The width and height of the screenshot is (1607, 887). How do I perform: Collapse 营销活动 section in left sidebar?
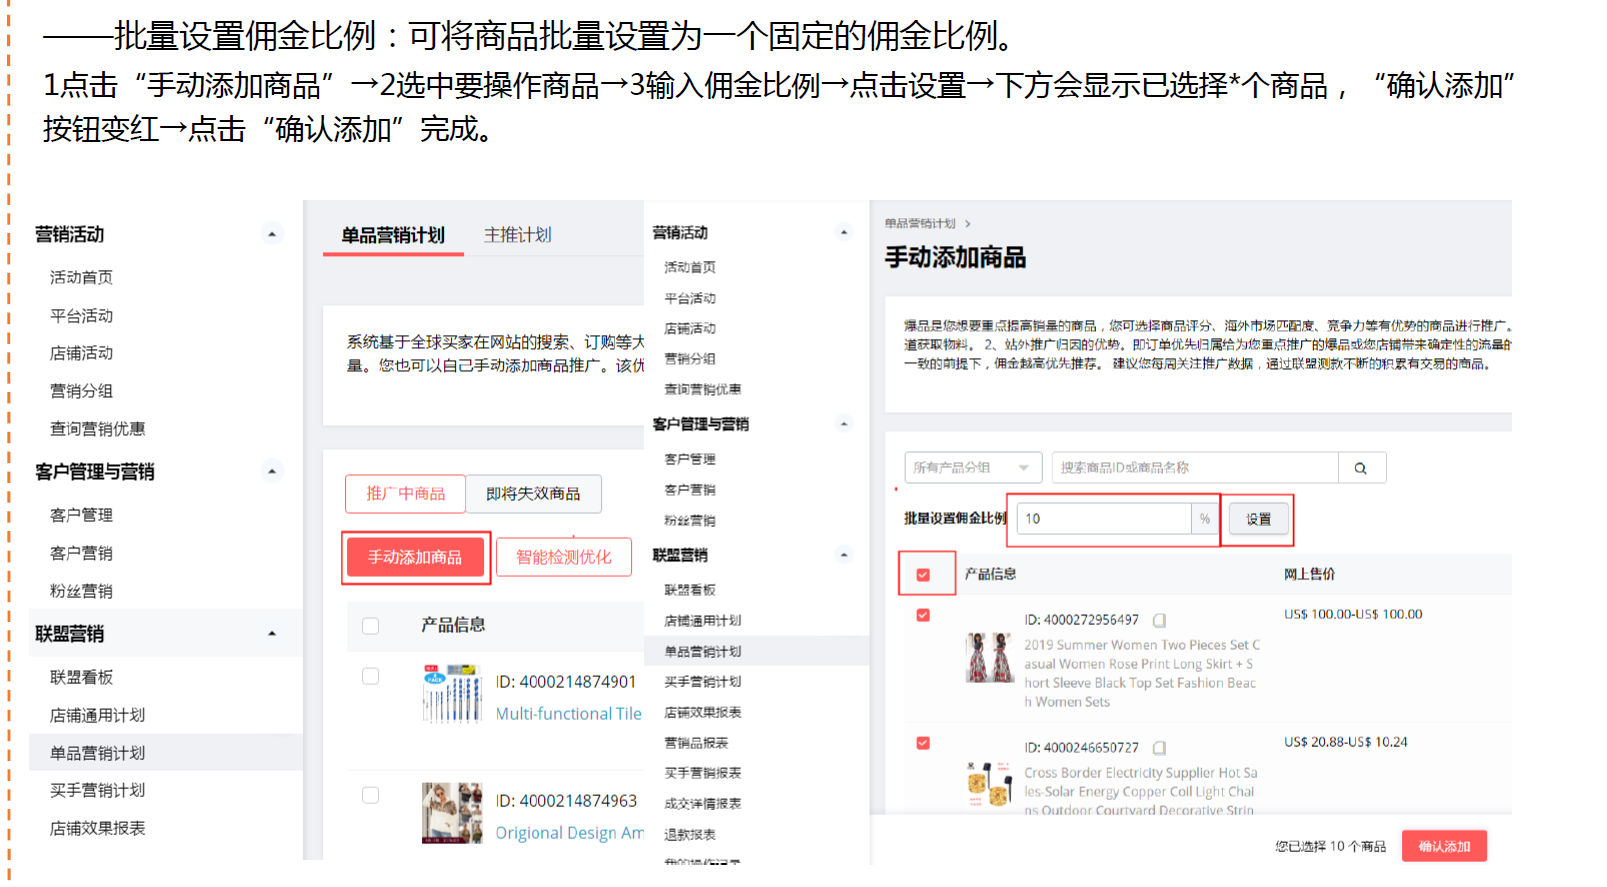click(271, 234)
